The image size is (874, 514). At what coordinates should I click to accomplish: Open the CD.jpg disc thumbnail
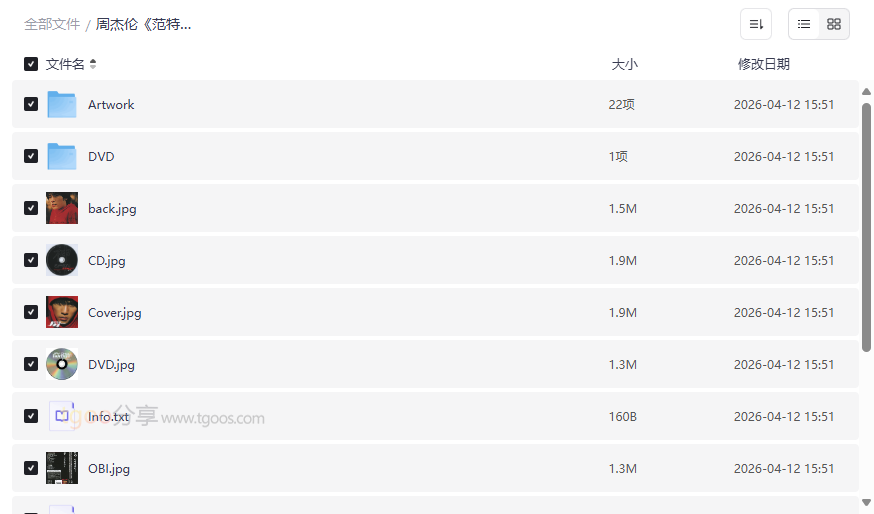(62, 260)
